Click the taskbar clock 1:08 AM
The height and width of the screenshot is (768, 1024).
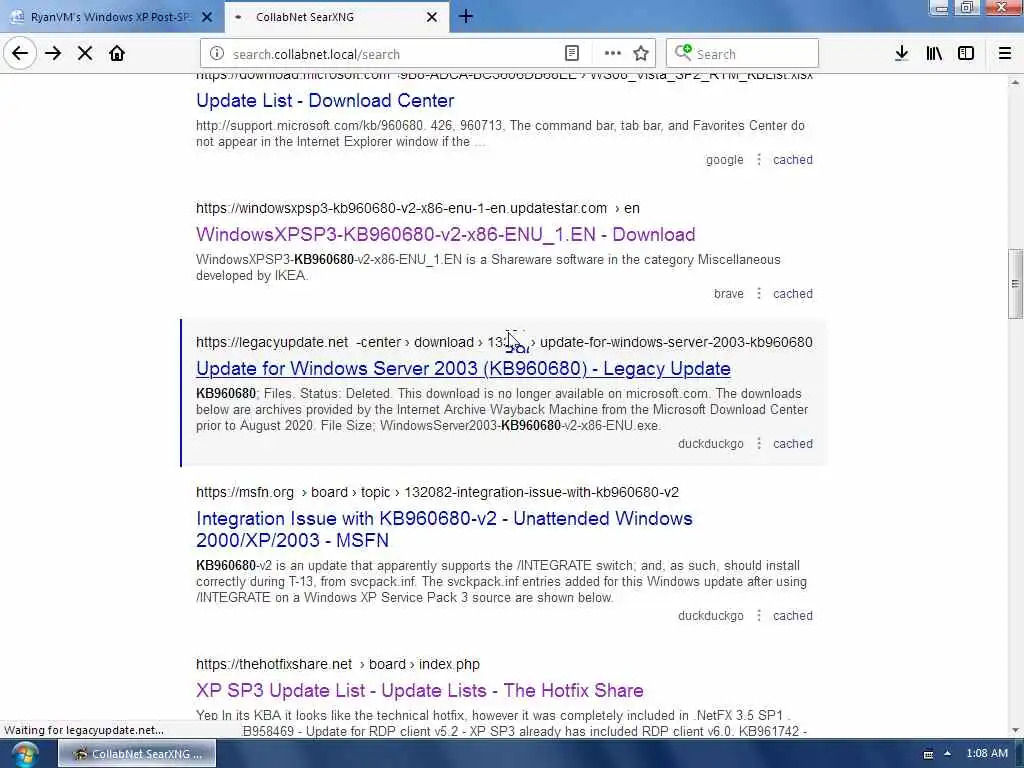point(987,753)
